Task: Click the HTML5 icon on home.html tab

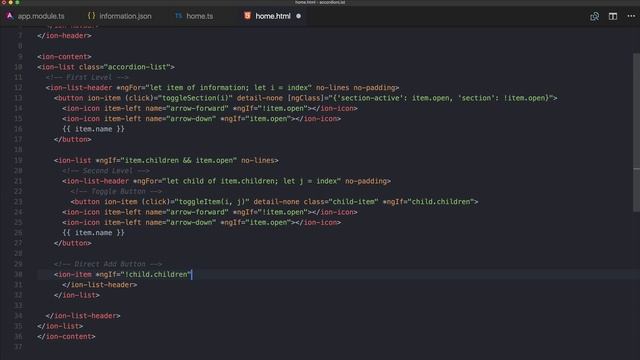Action: click(247, 16)
